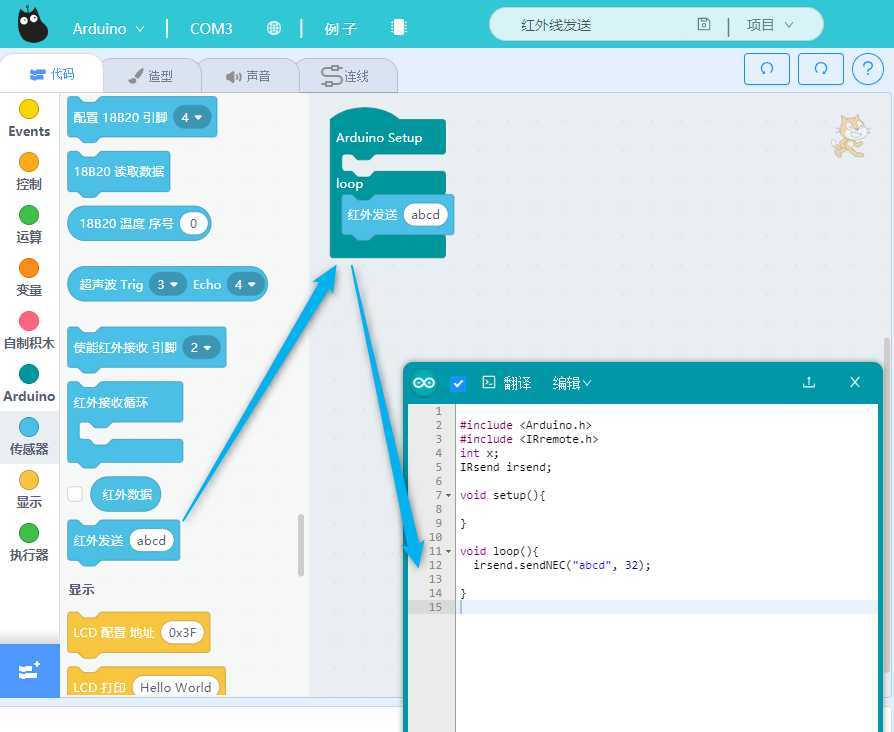Screen dimensions: 894x732
Task: Toggle the checkbox in code panel header
Action: [458, 383]
